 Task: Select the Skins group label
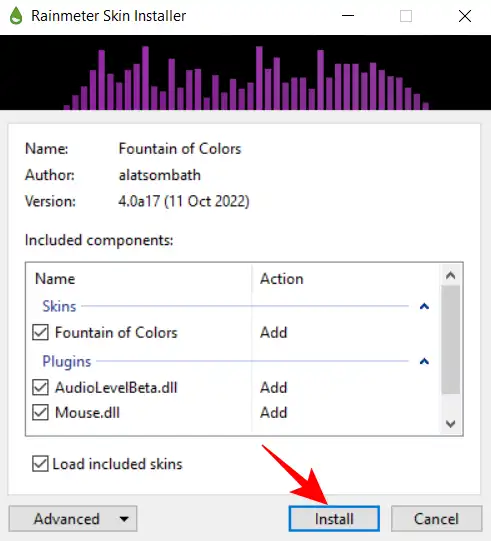pos(59,306)
